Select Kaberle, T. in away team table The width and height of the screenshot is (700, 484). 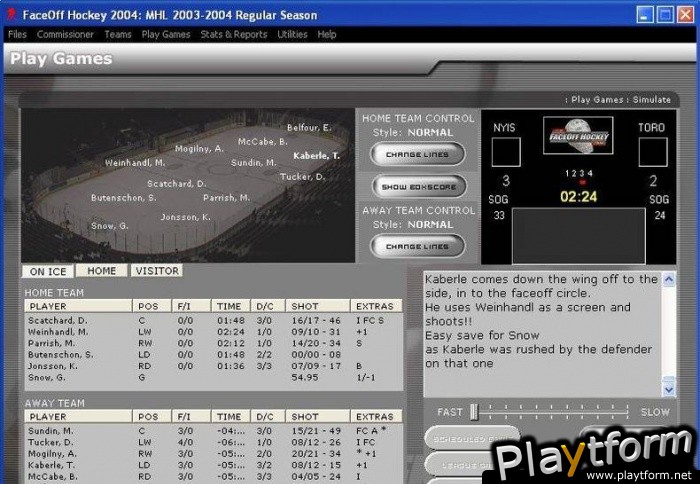[x=213, y=465]
